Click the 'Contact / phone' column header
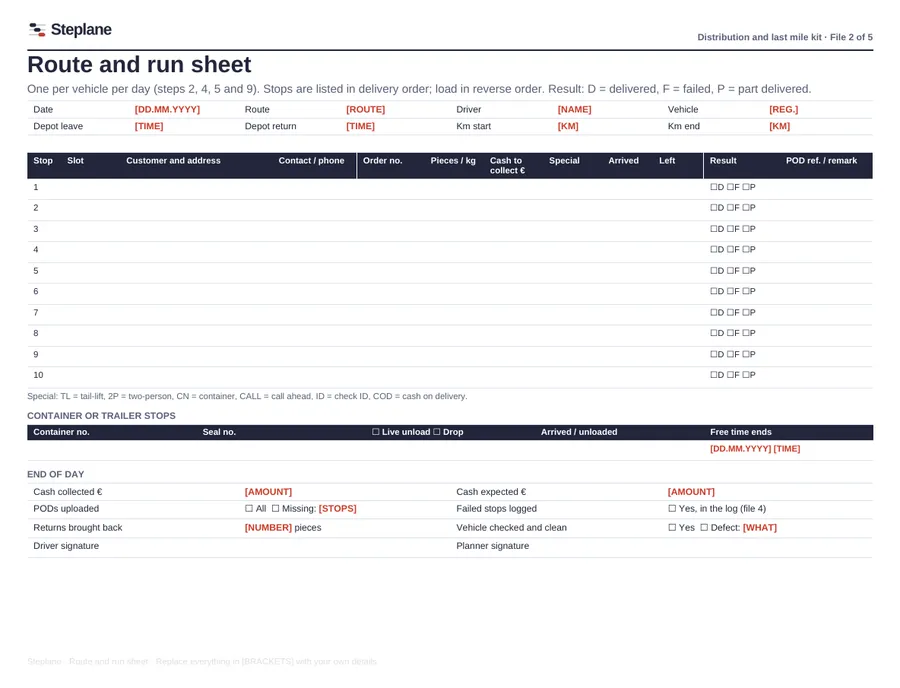The width and height of the screenshot is (900, 688). point(311,161)
